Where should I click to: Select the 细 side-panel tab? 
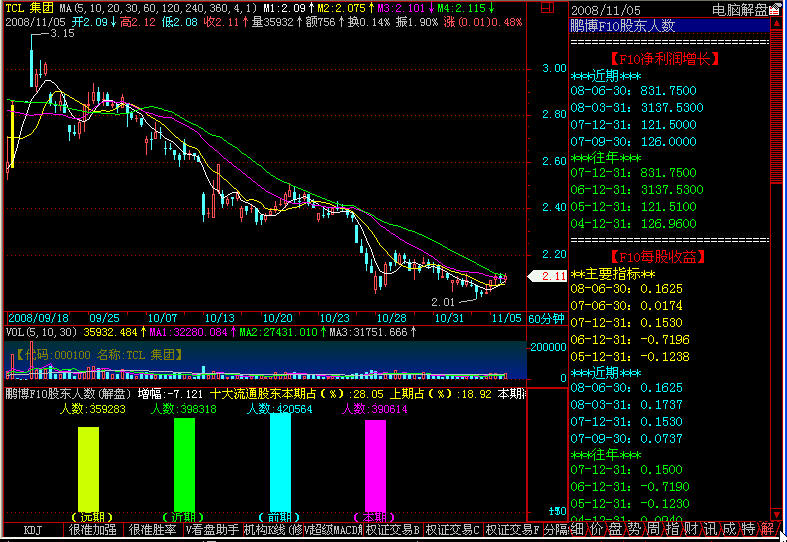point(577,528)
